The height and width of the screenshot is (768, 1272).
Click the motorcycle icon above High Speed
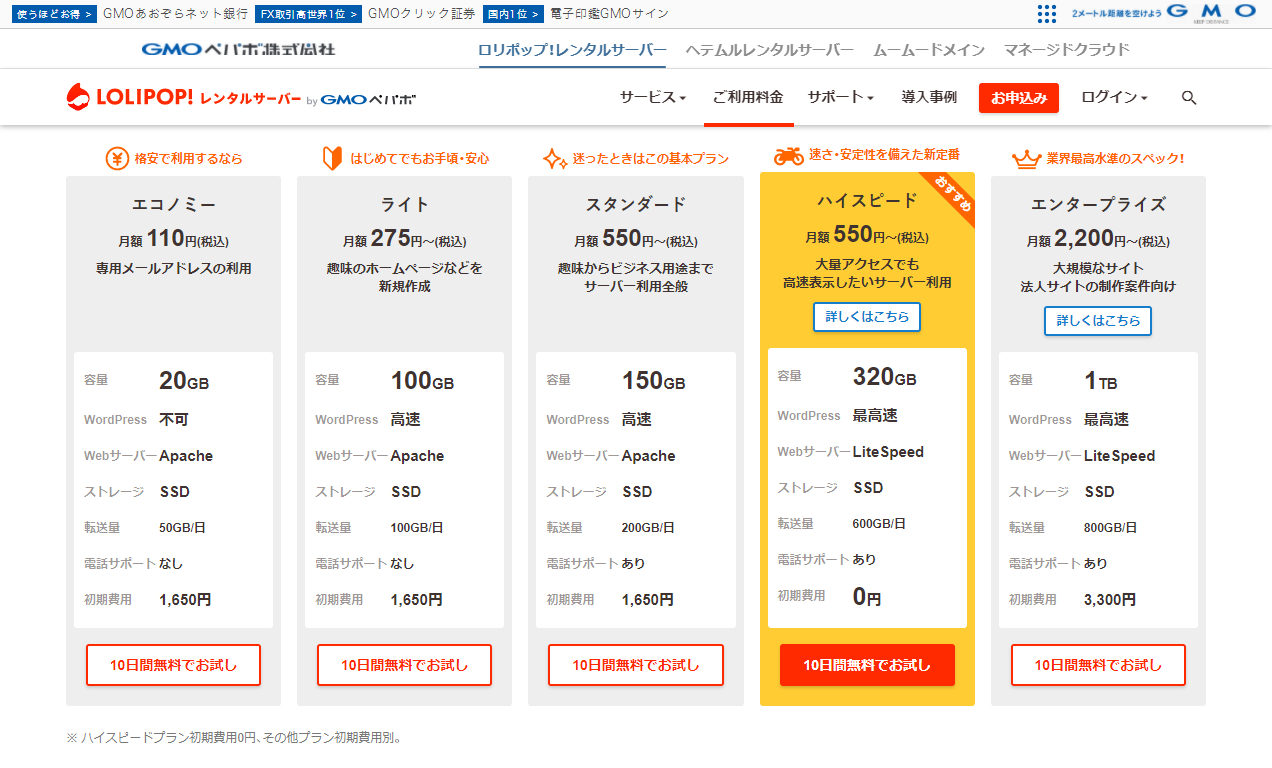coord(789,155)
